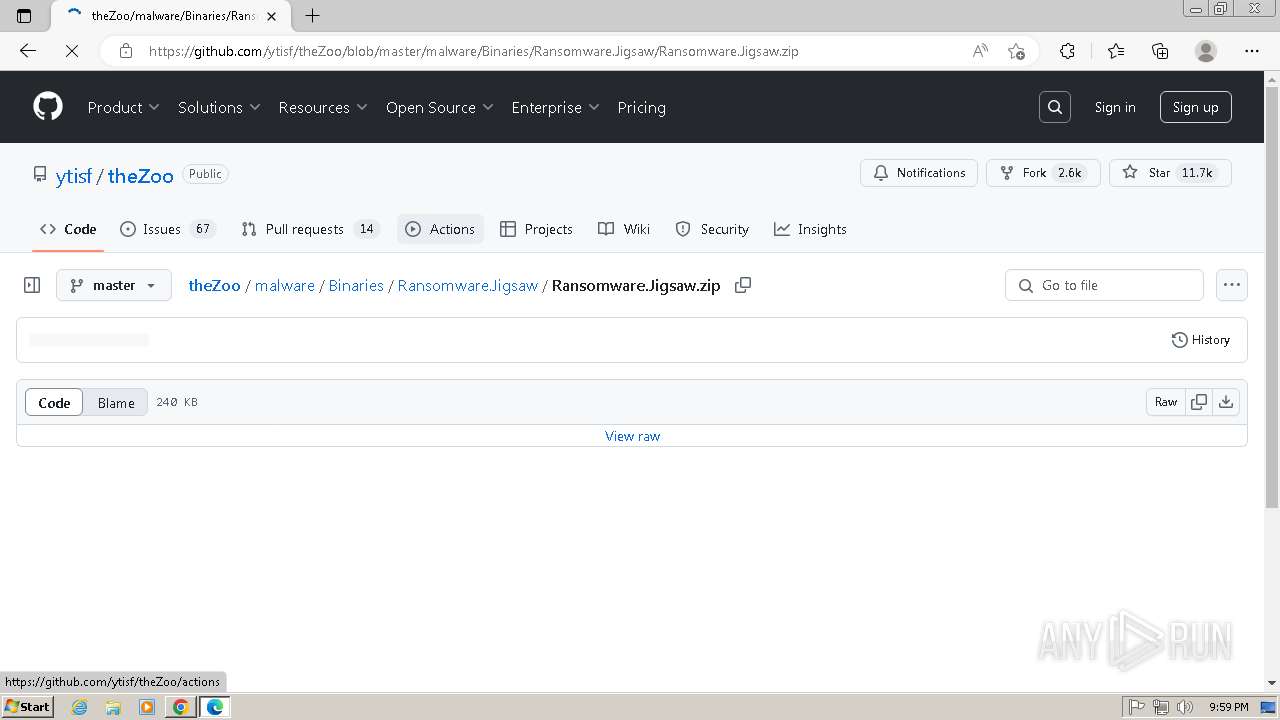The image size is (1280, 720).
Task: Click the 240 KB file size text
Action: coord(177,402)
